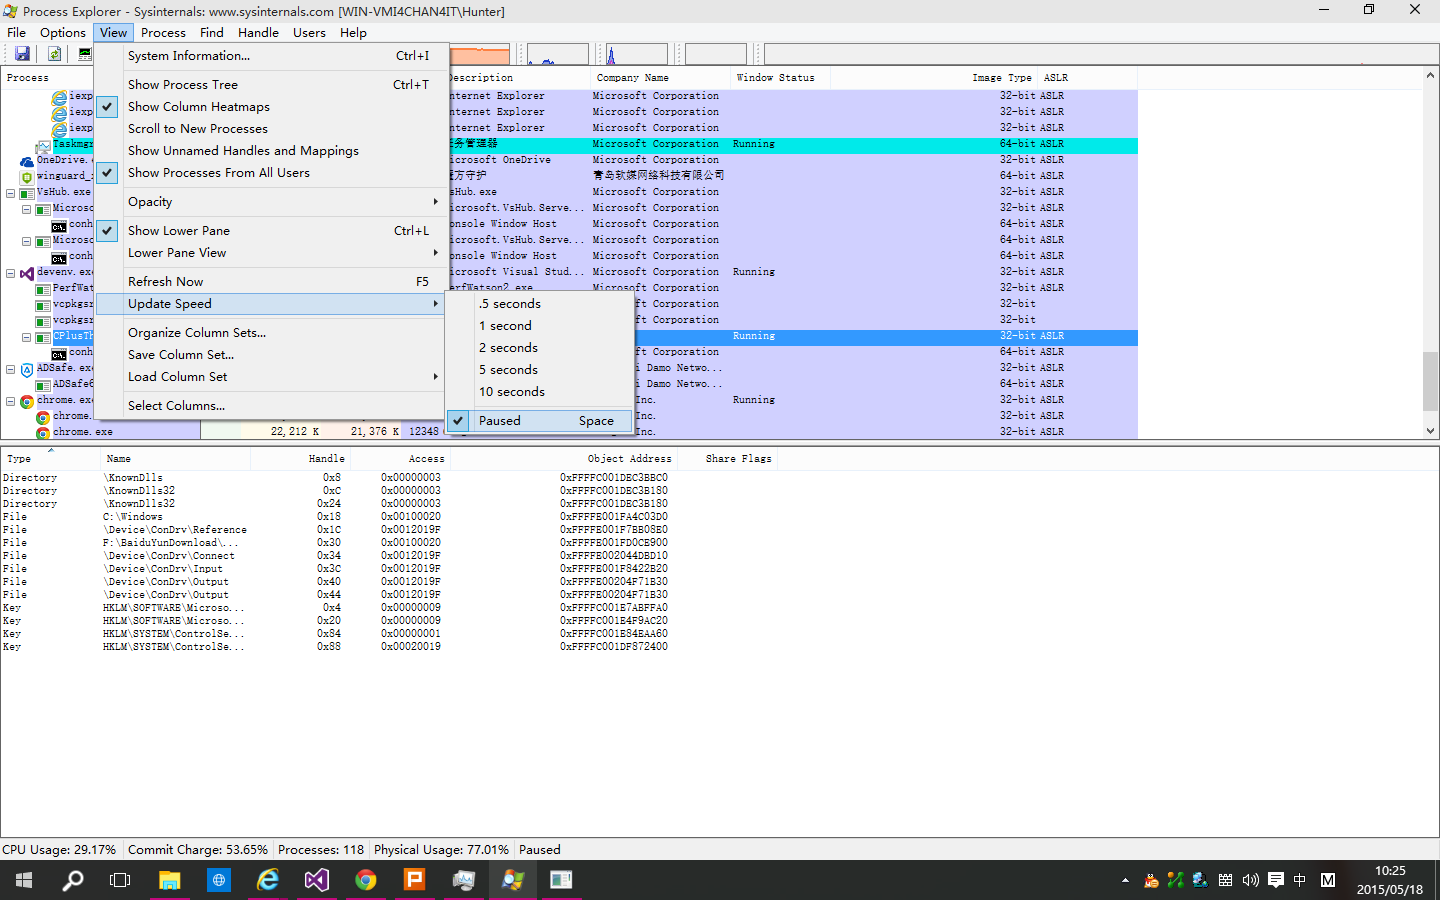Collapse the VsHub.exe process tree node

pyautogui.click(x=11, y=193)
